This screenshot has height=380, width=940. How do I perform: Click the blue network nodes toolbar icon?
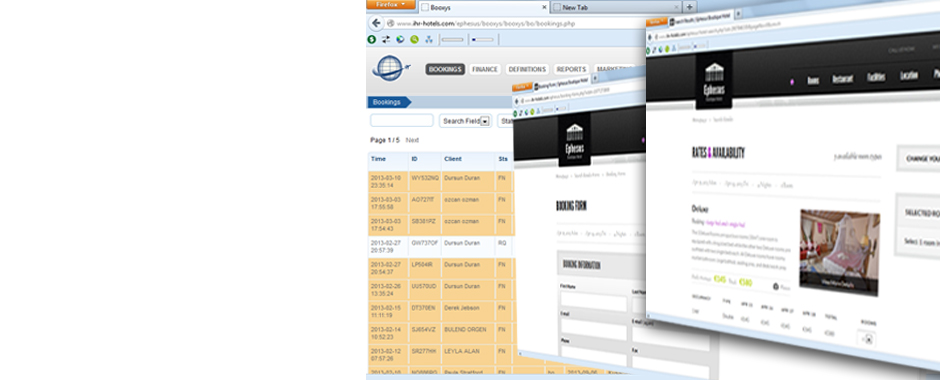[429, 40]
